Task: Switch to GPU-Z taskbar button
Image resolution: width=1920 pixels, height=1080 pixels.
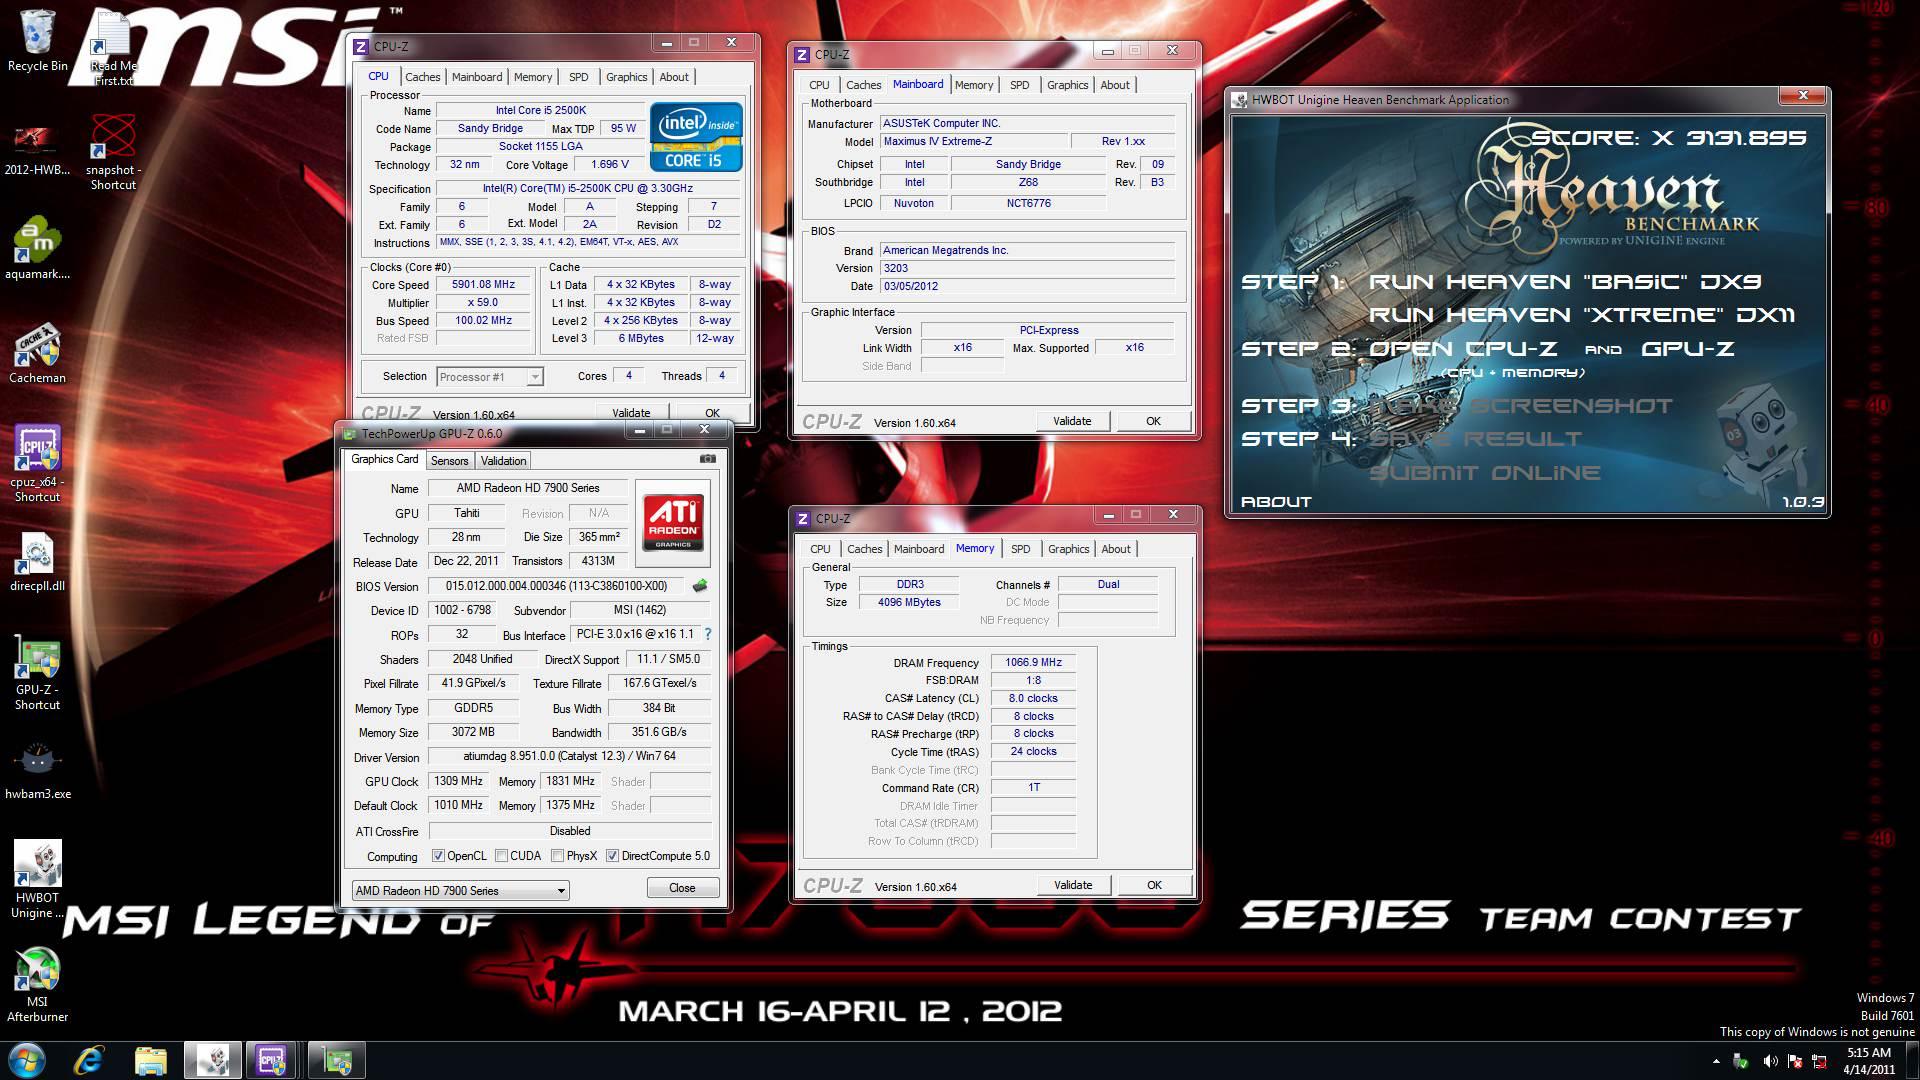Action: point(336,1060)
